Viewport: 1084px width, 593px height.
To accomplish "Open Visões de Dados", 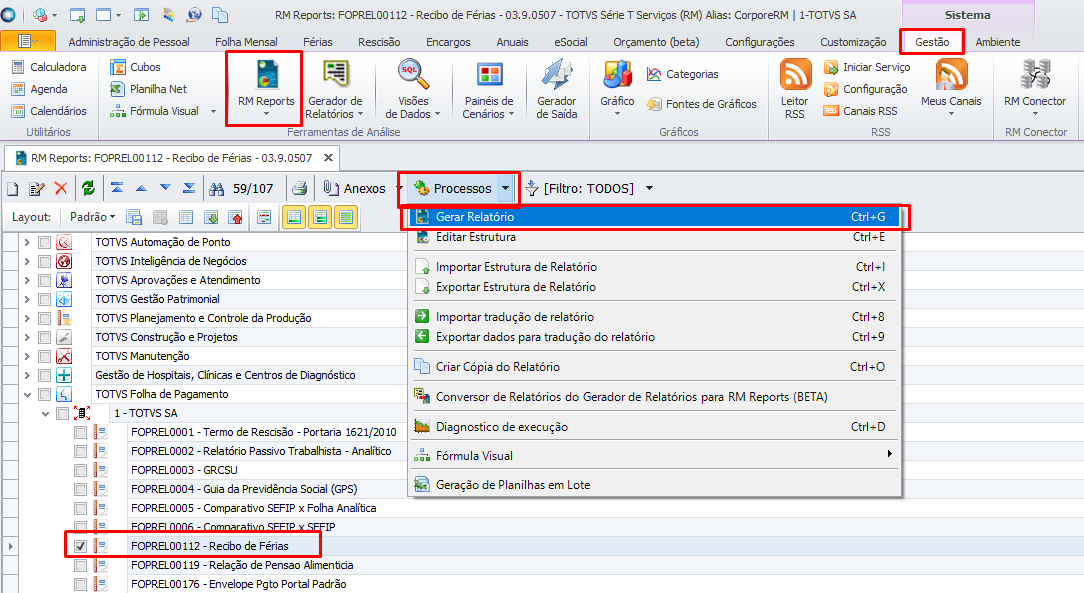I will pos(414,90).
